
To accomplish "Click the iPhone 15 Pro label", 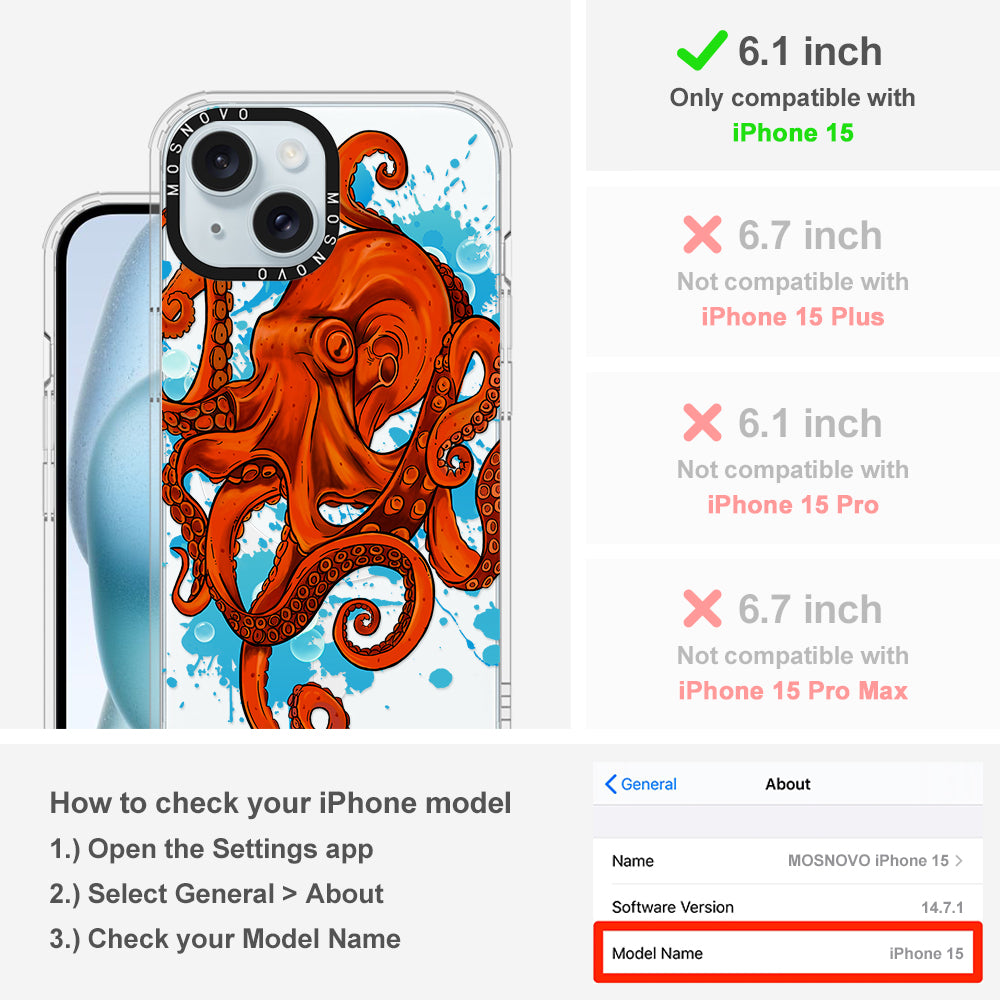I will pos(793,504).
